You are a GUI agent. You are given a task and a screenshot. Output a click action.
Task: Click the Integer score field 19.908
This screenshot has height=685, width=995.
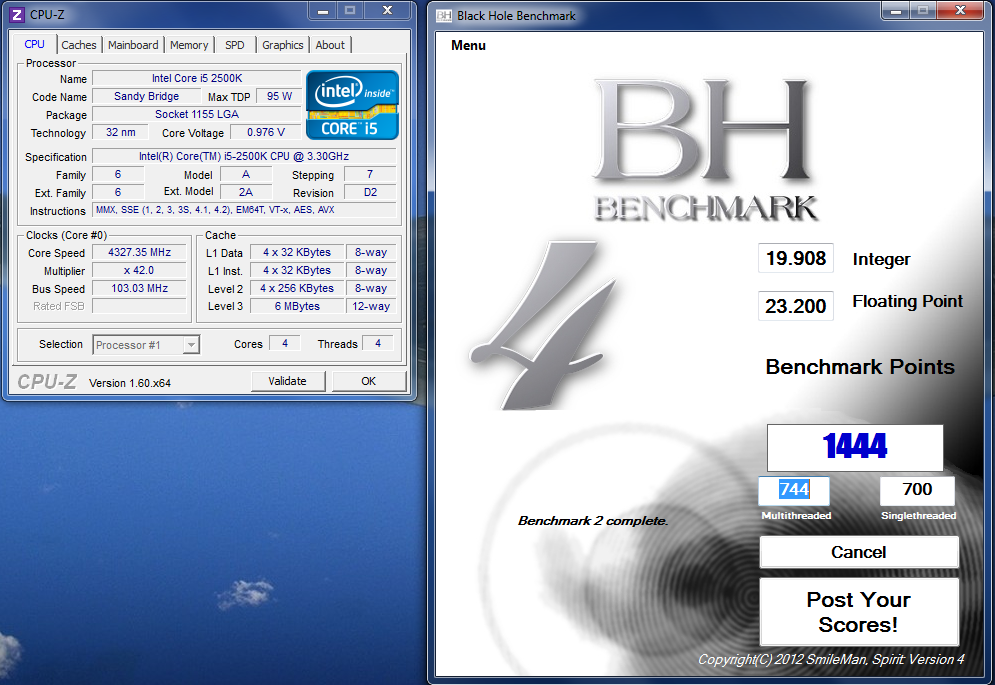796,258
